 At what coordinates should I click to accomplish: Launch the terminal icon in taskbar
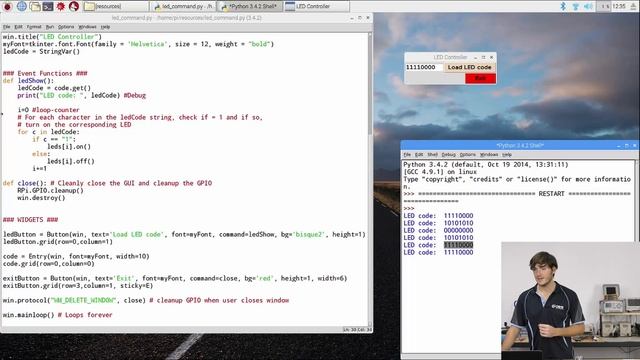tap(48, 6)
